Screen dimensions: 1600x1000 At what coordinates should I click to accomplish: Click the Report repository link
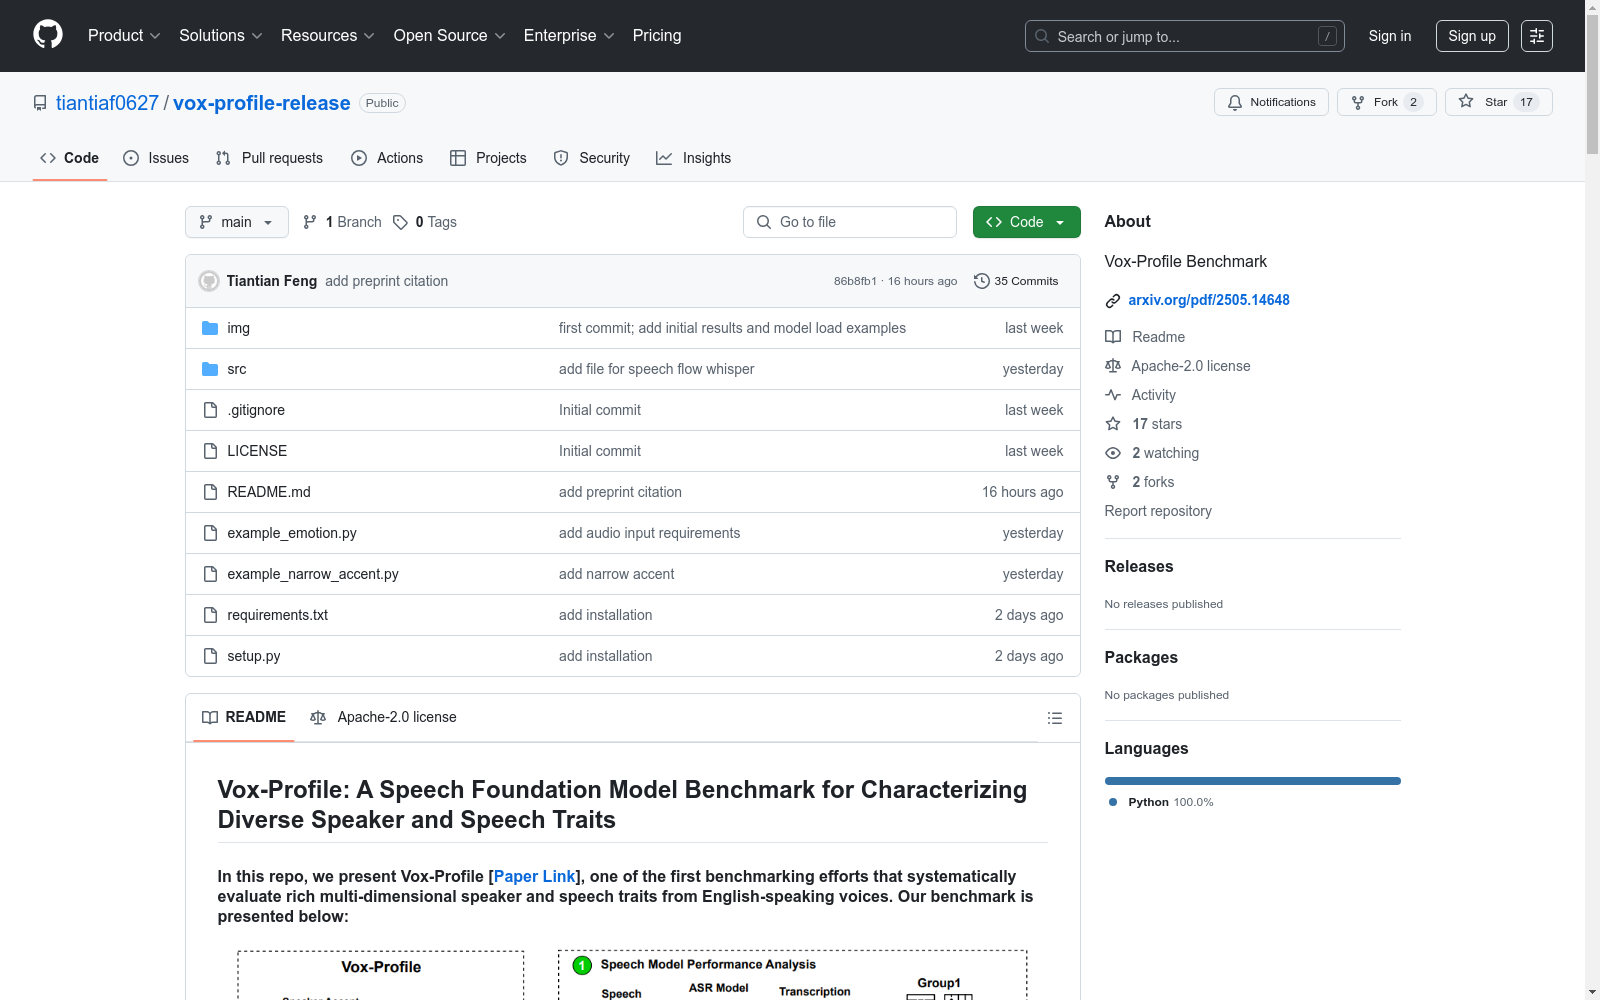click(x=1158, y=511)
